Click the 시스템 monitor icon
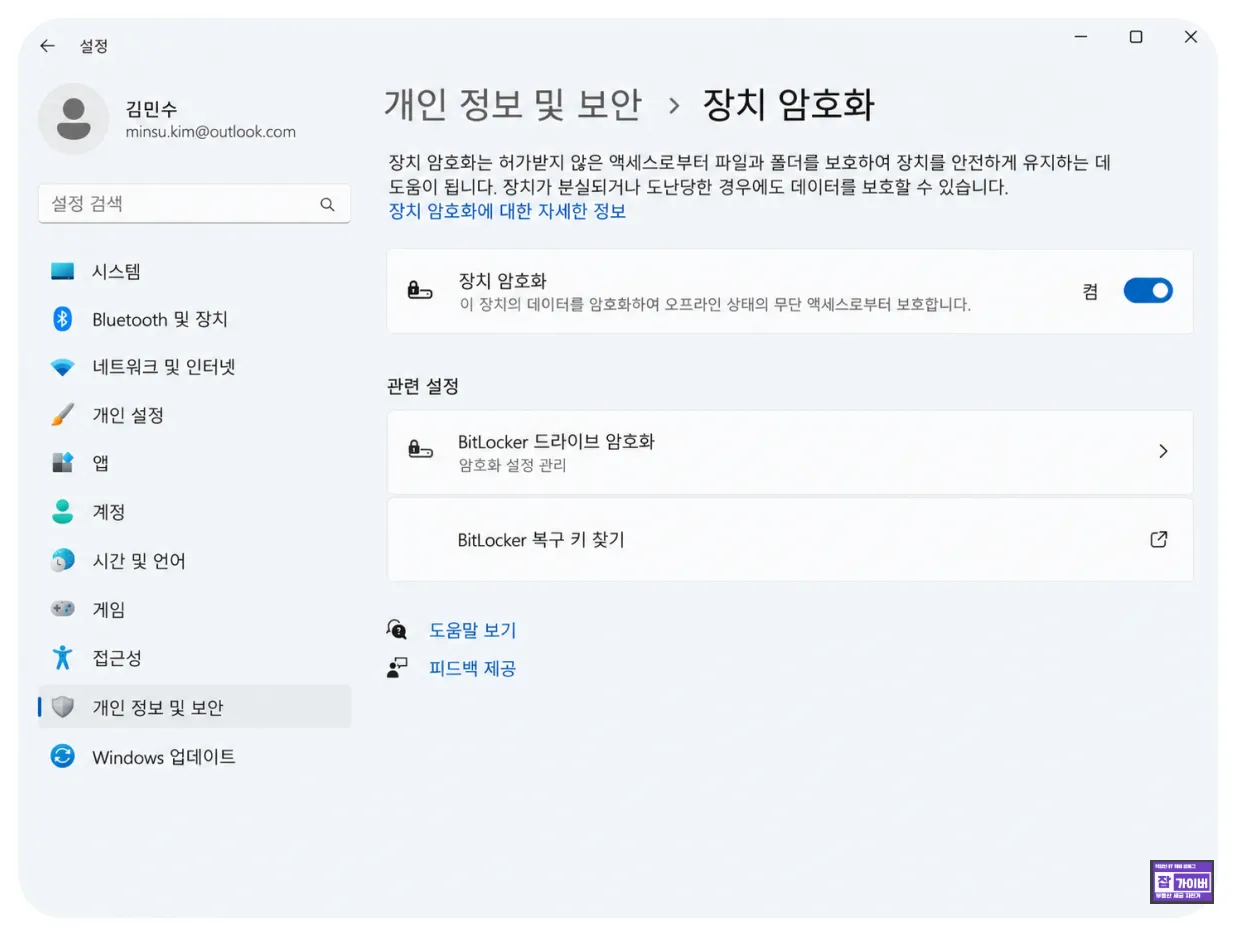Screen dimensions: 1236x936 pyautogui.click(x=62, y=271)
